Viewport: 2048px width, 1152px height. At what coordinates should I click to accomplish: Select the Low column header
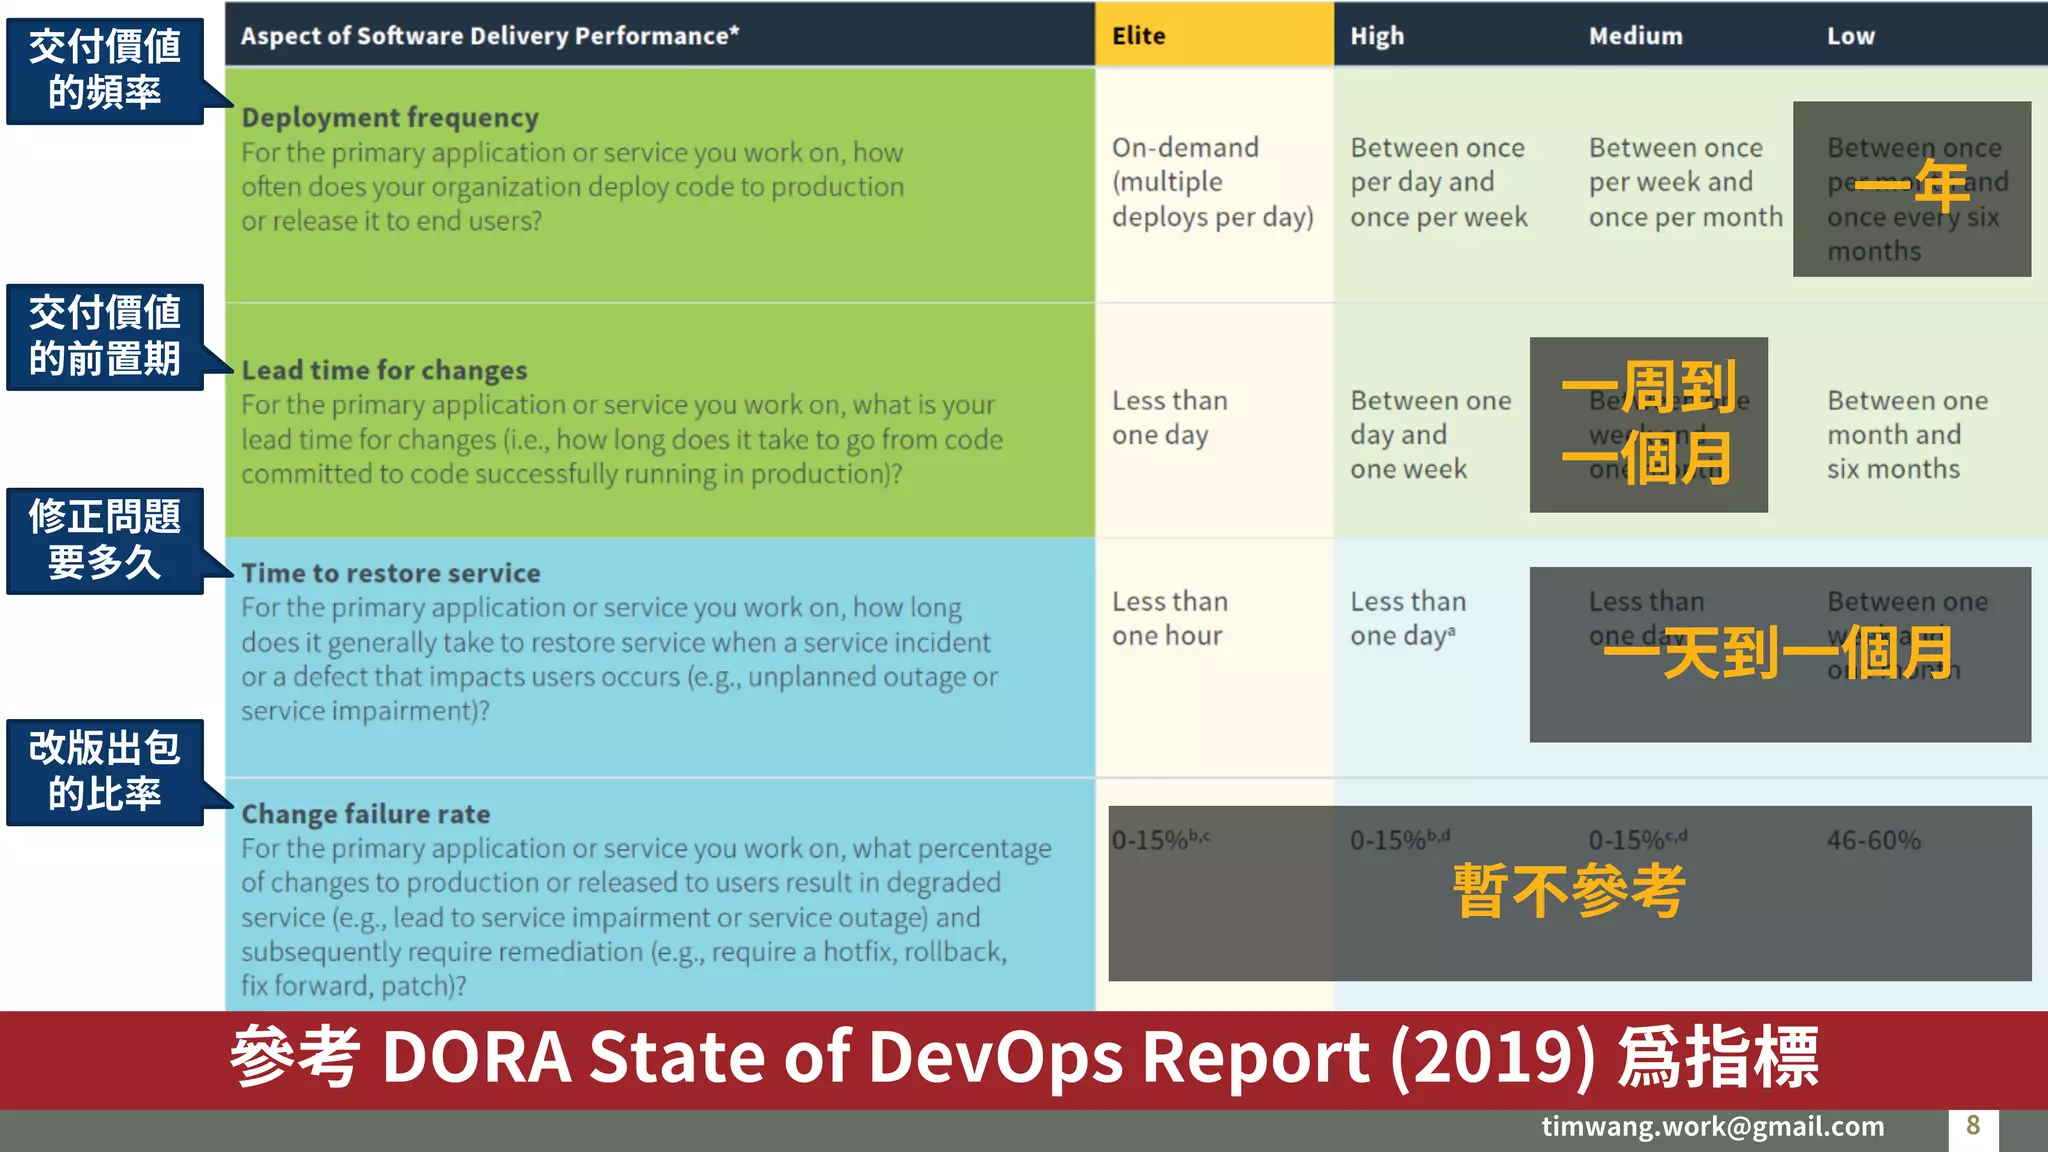click(1850, 35)
